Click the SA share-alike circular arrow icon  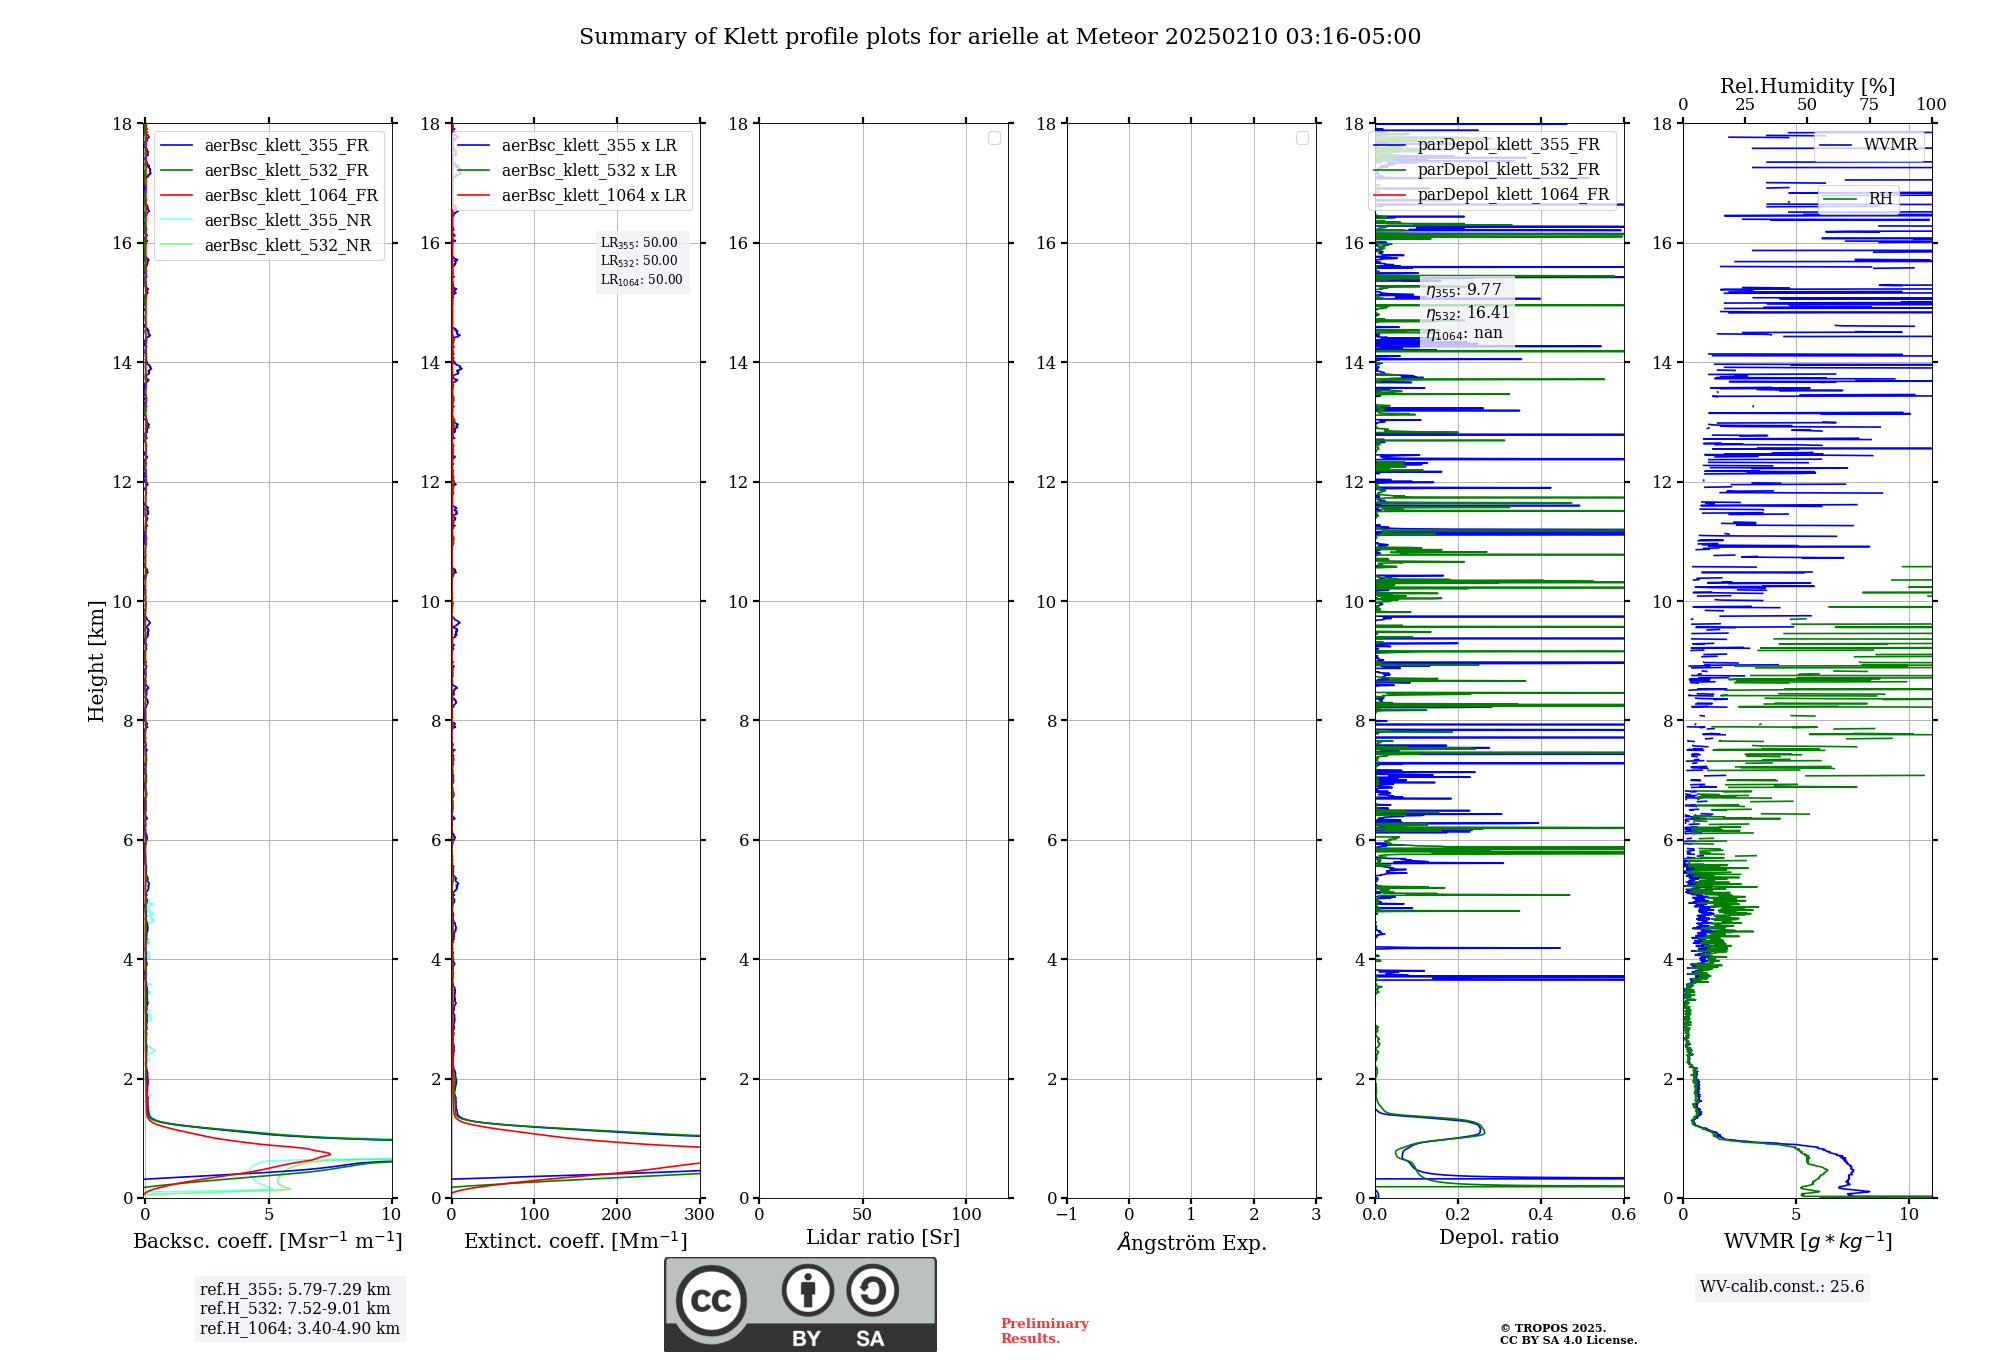point(872,1290)
